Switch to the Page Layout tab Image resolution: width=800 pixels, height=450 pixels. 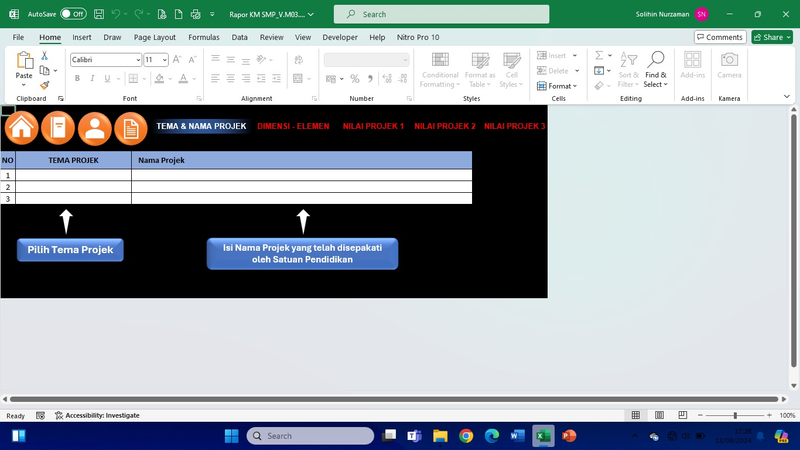155,37
